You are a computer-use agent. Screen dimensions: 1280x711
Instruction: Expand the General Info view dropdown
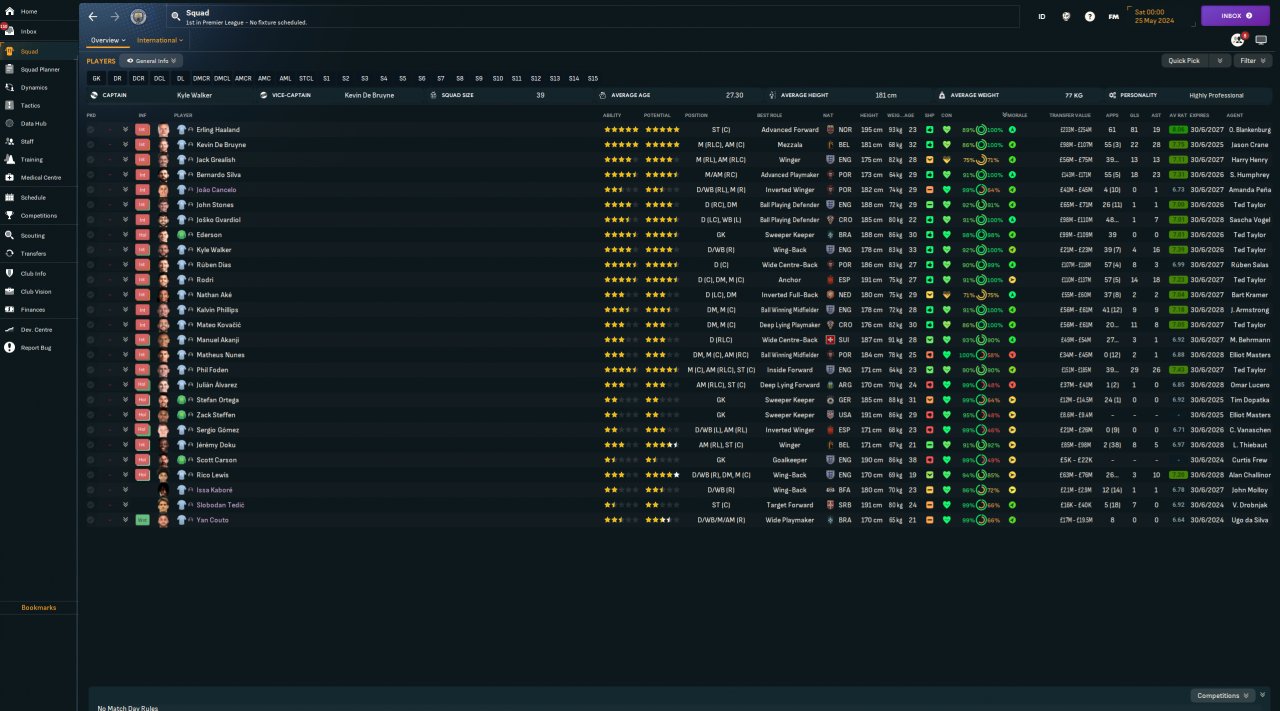tap(151, 61)
